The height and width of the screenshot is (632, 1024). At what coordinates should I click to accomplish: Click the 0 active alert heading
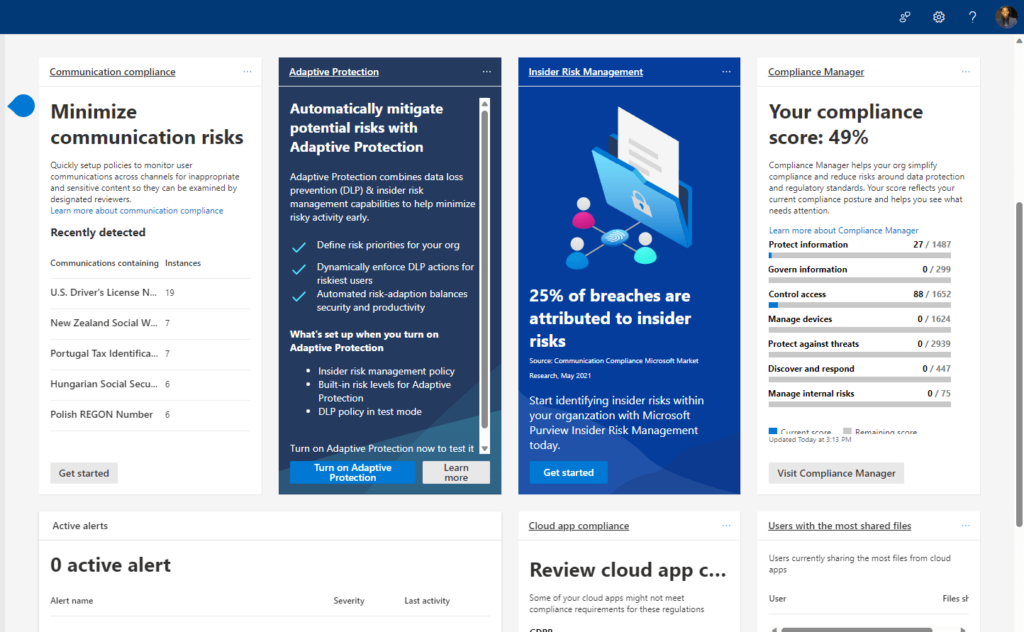point(110,565)
